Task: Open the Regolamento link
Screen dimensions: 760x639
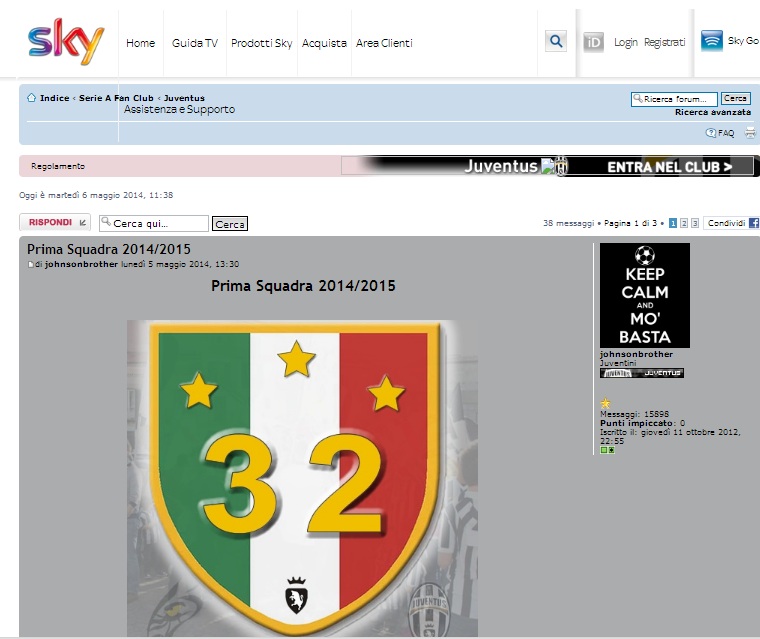Action: coord(58,166)
